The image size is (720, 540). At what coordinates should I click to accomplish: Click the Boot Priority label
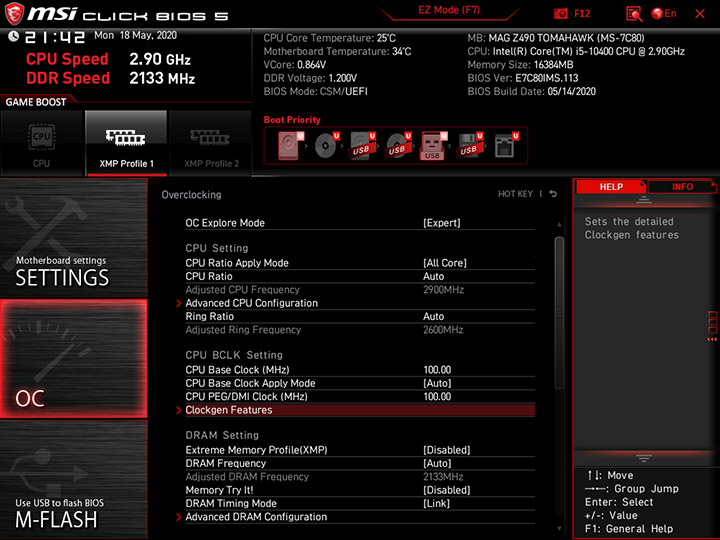(x=292, y=120)
